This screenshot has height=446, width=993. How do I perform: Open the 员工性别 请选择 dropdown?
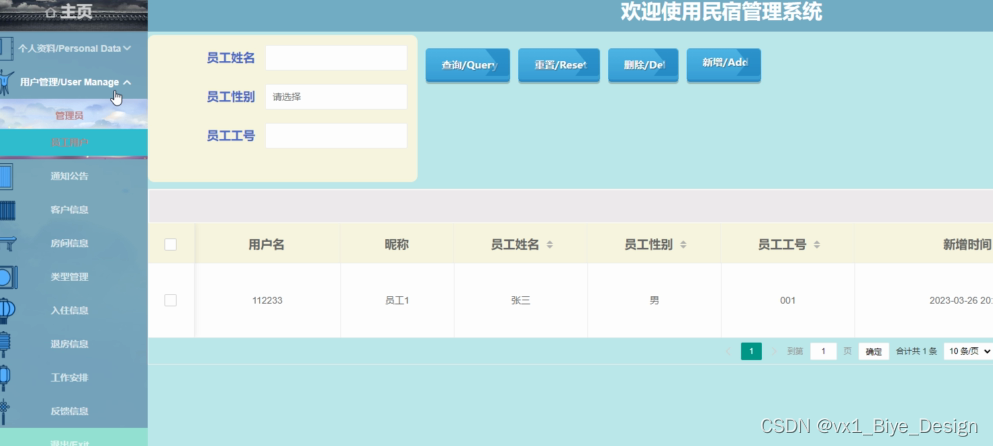click(336, 97)
